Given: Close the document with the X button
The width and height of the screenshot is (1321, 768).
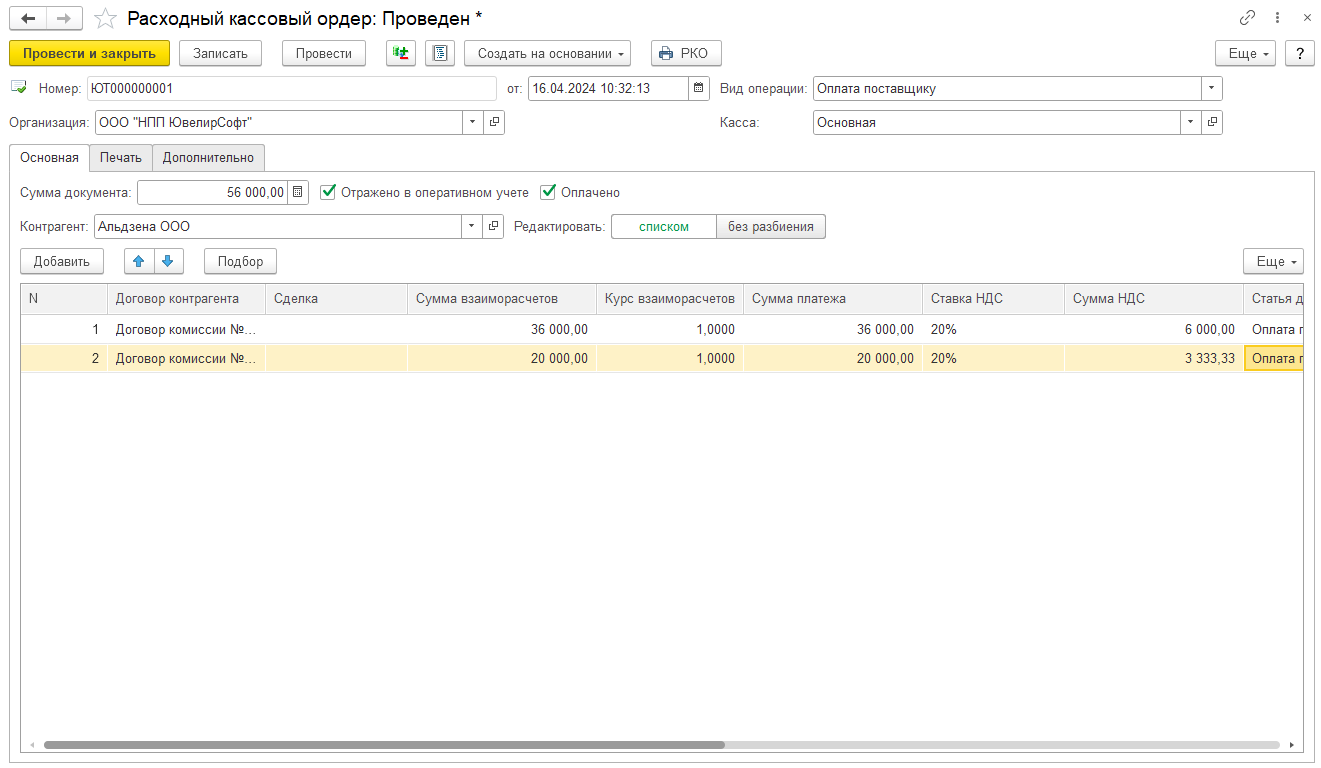Looking at the screenshot, I should click(x=1306, y=18).
